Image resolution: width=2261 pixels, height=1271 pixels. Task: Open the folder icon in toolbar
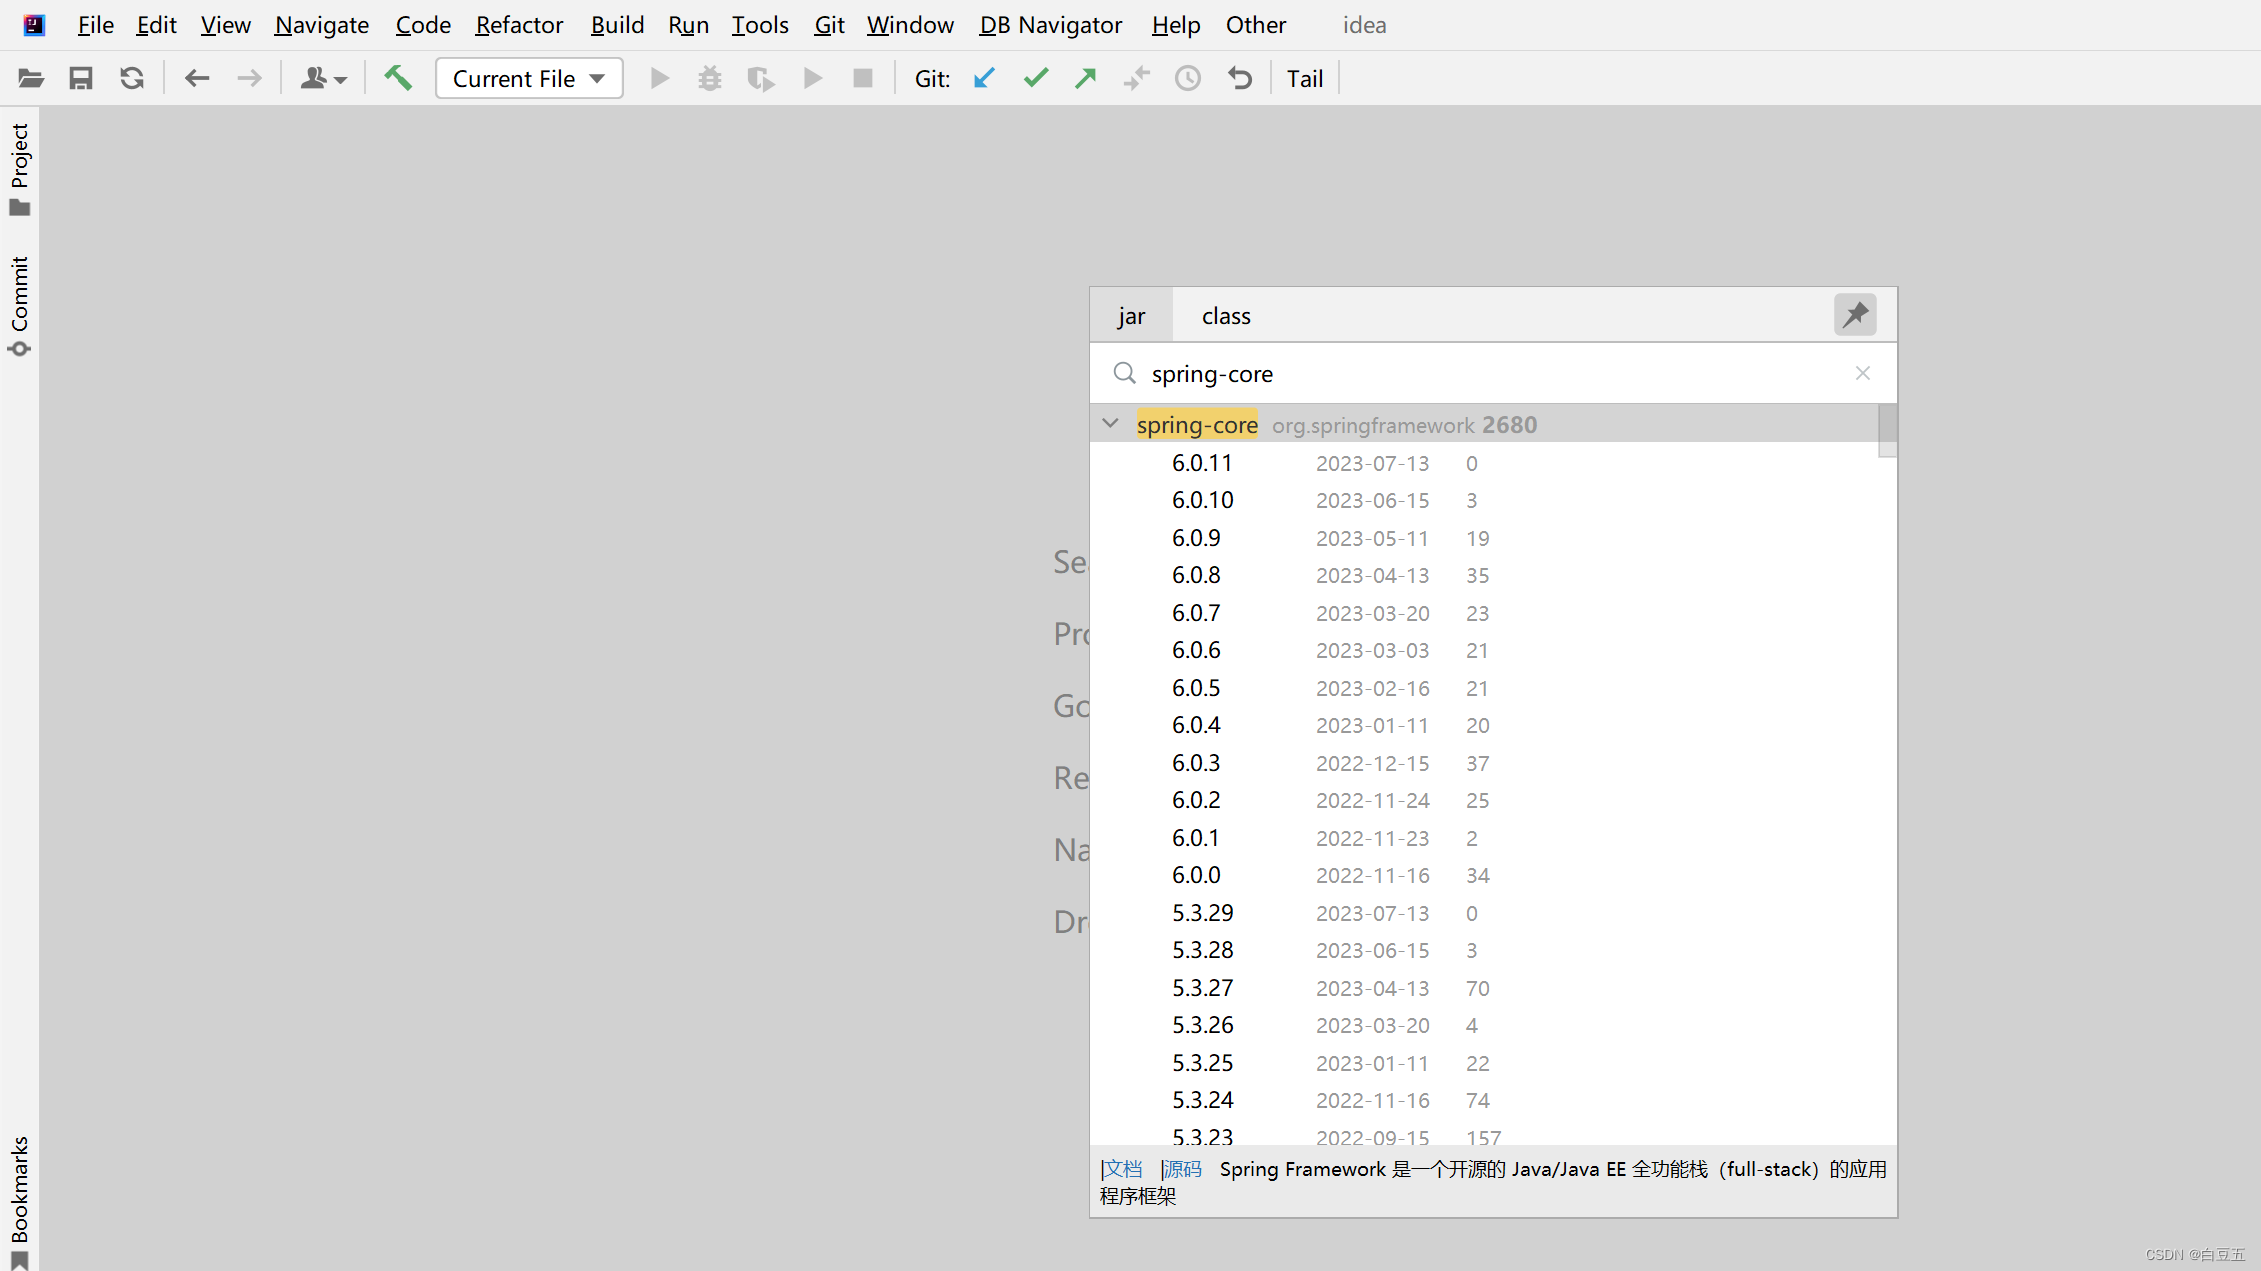[x=31, y=78]
